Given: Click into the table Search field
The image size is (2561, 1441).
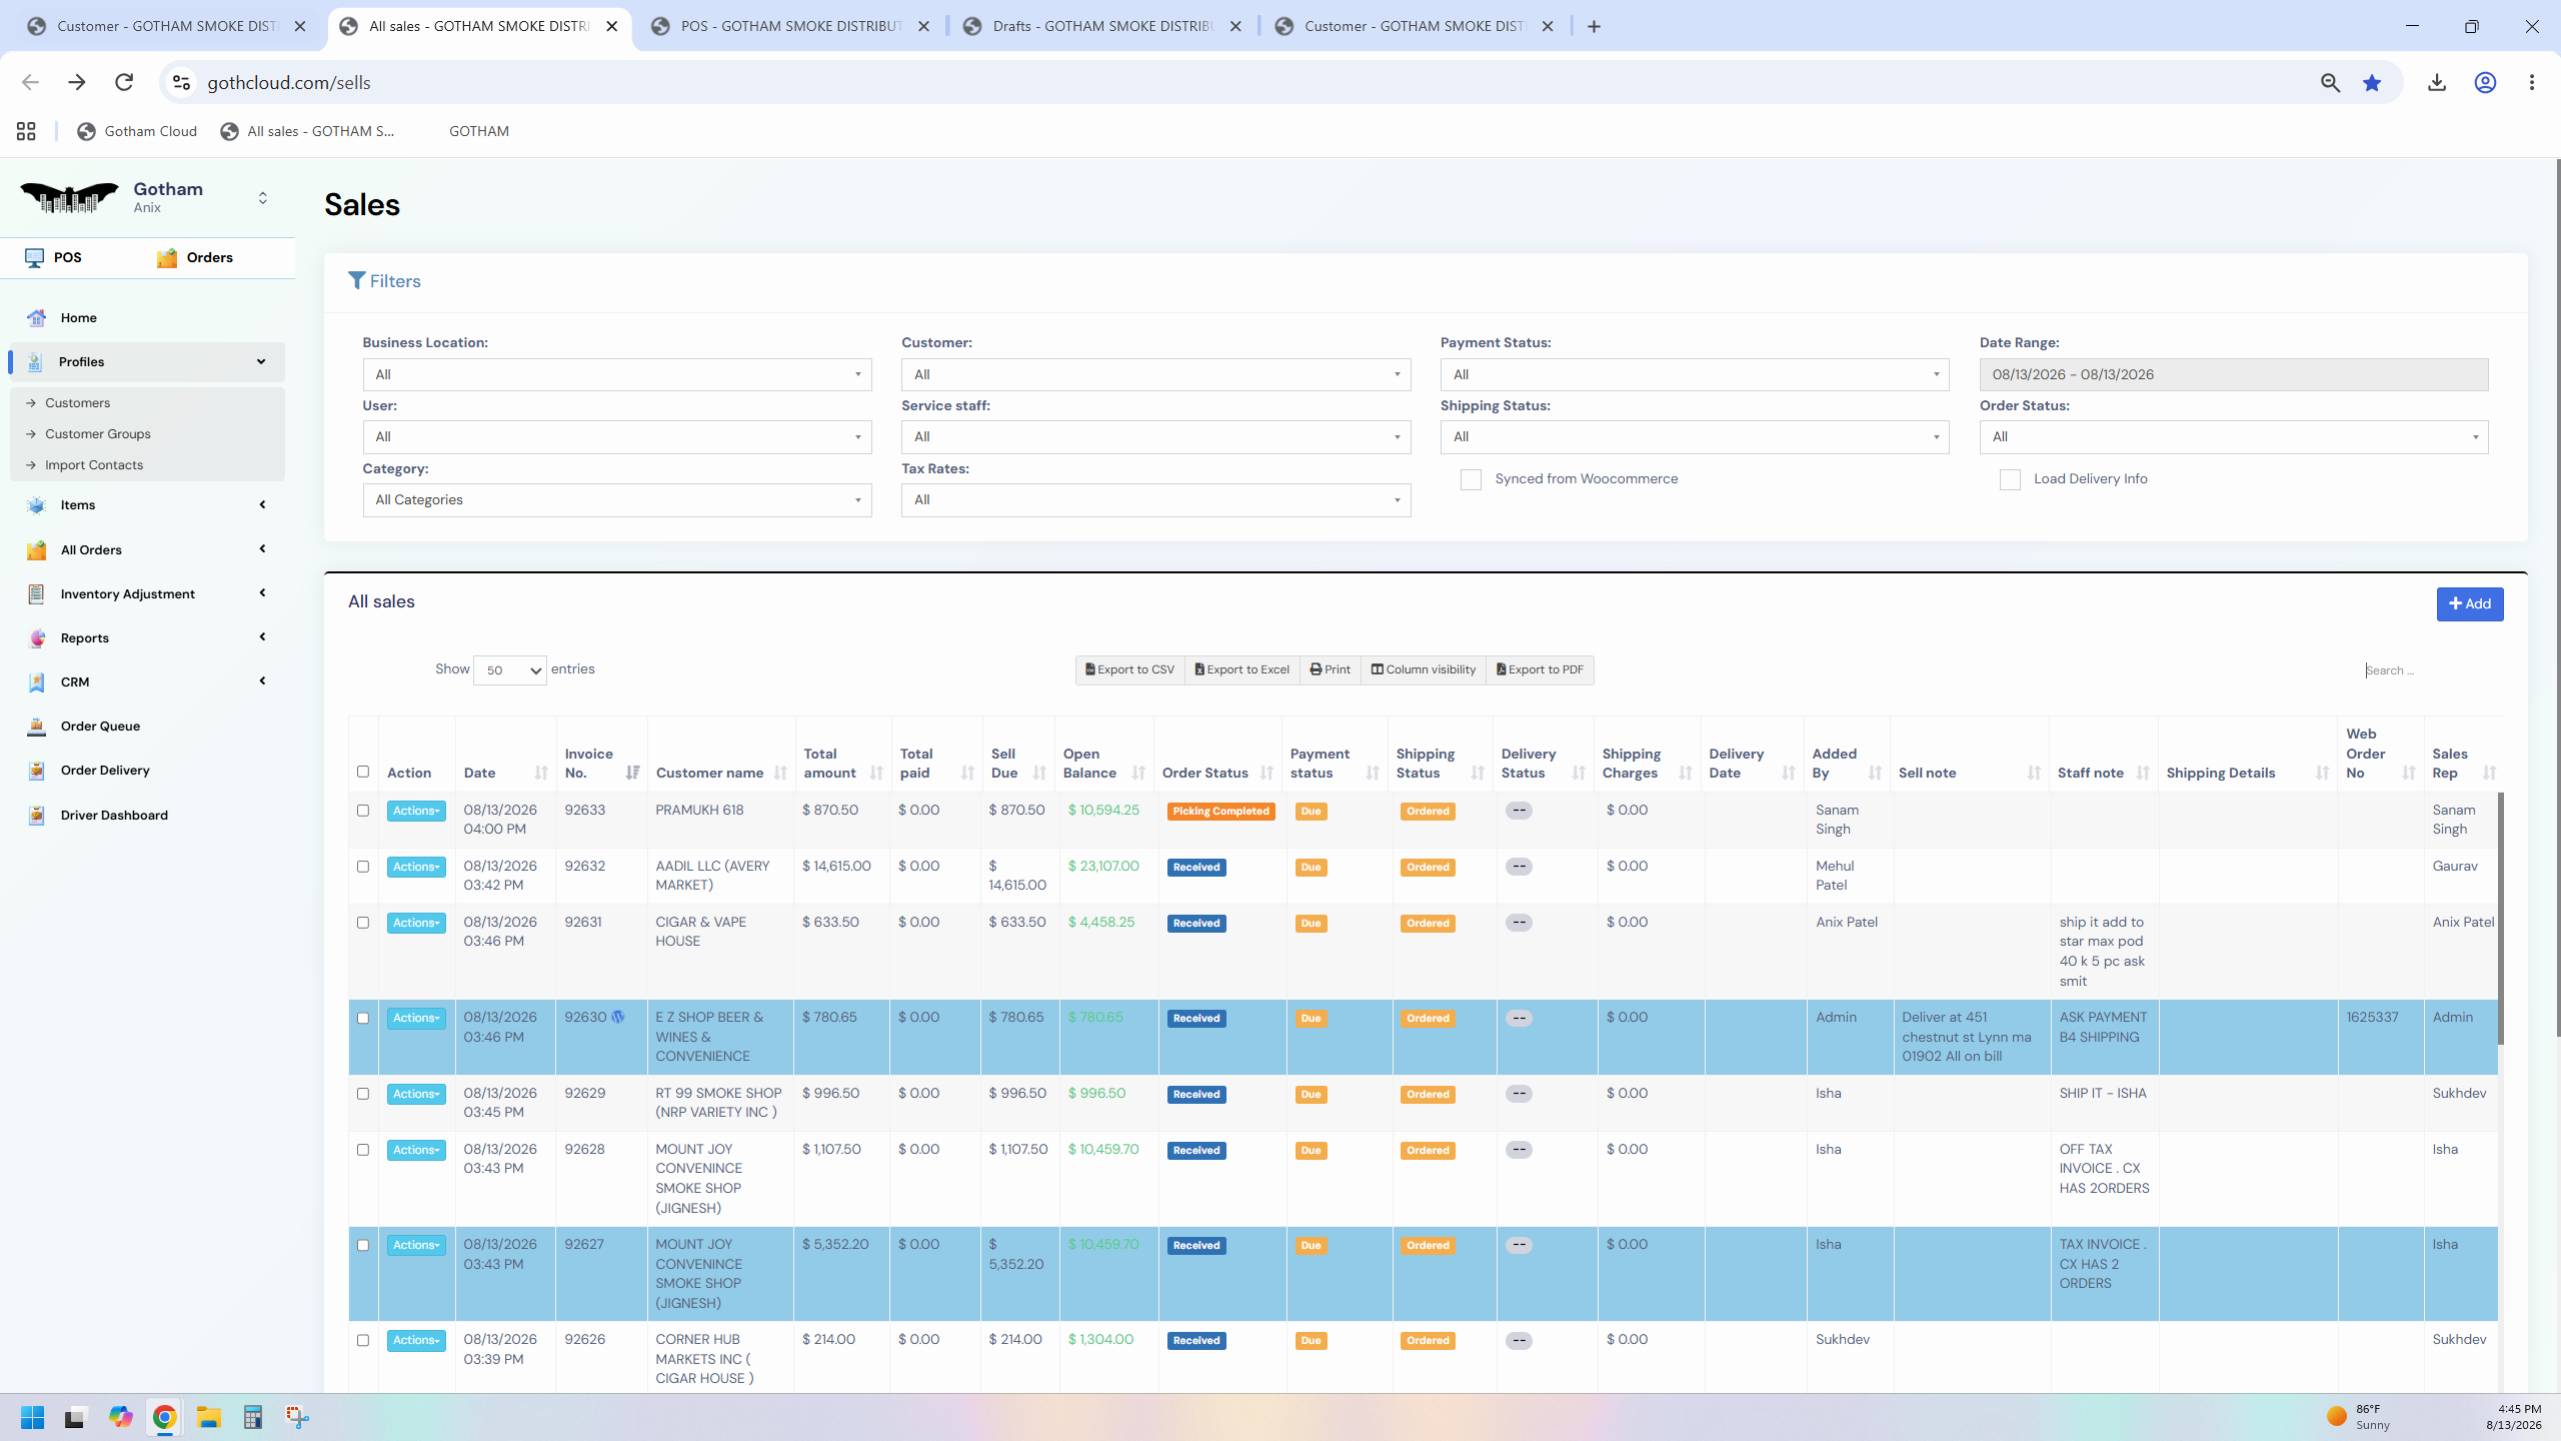Looking at the screenshot, I should [x=2430, y=671].
